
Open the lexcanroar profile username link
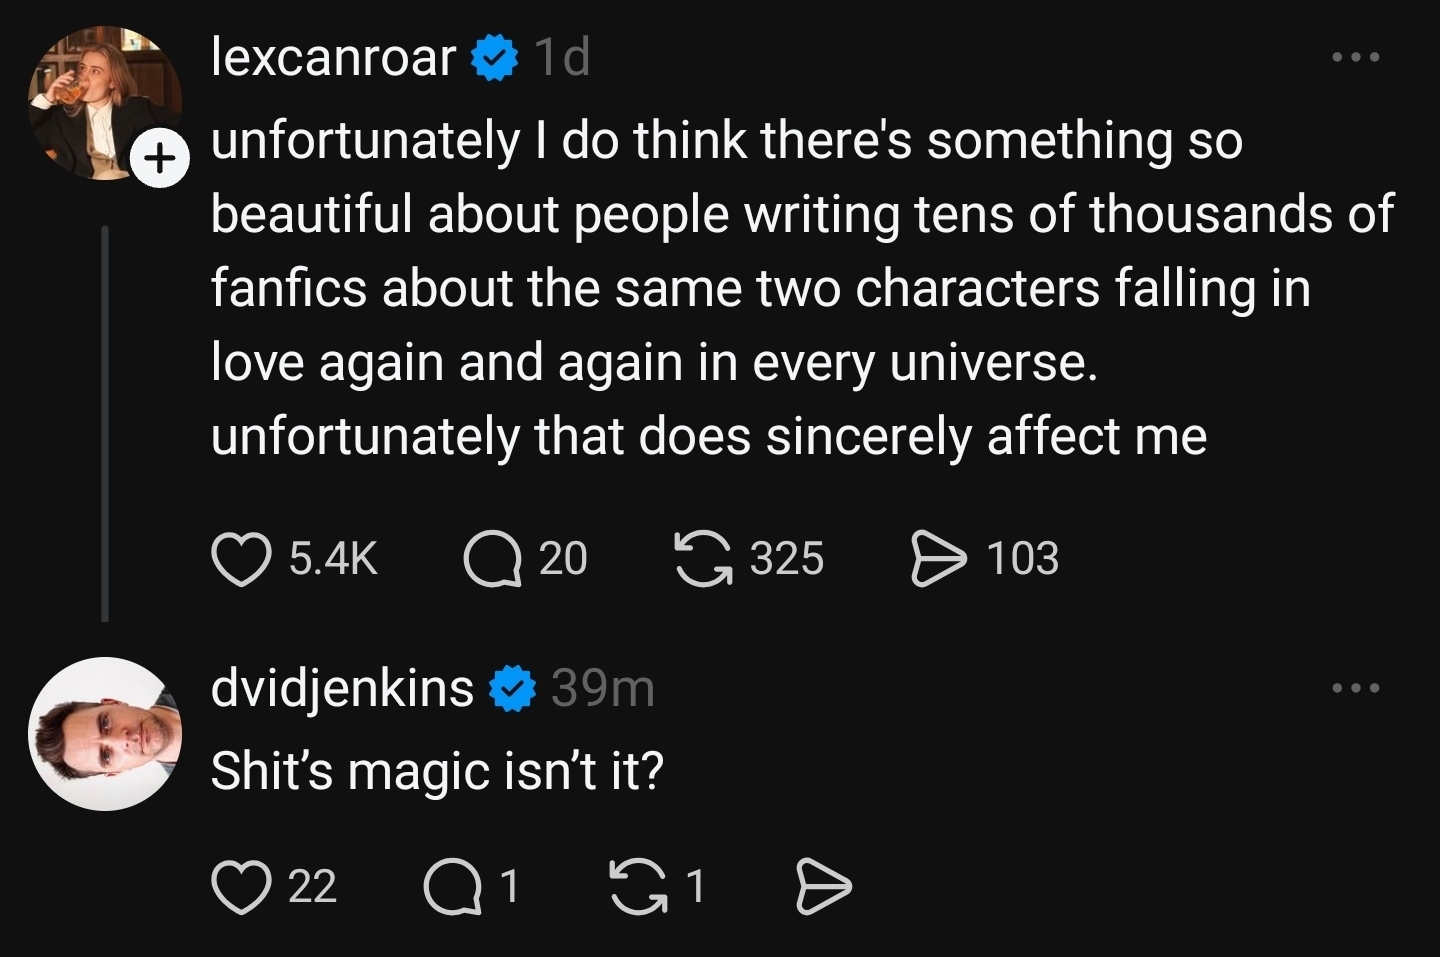tap(333, 57)
